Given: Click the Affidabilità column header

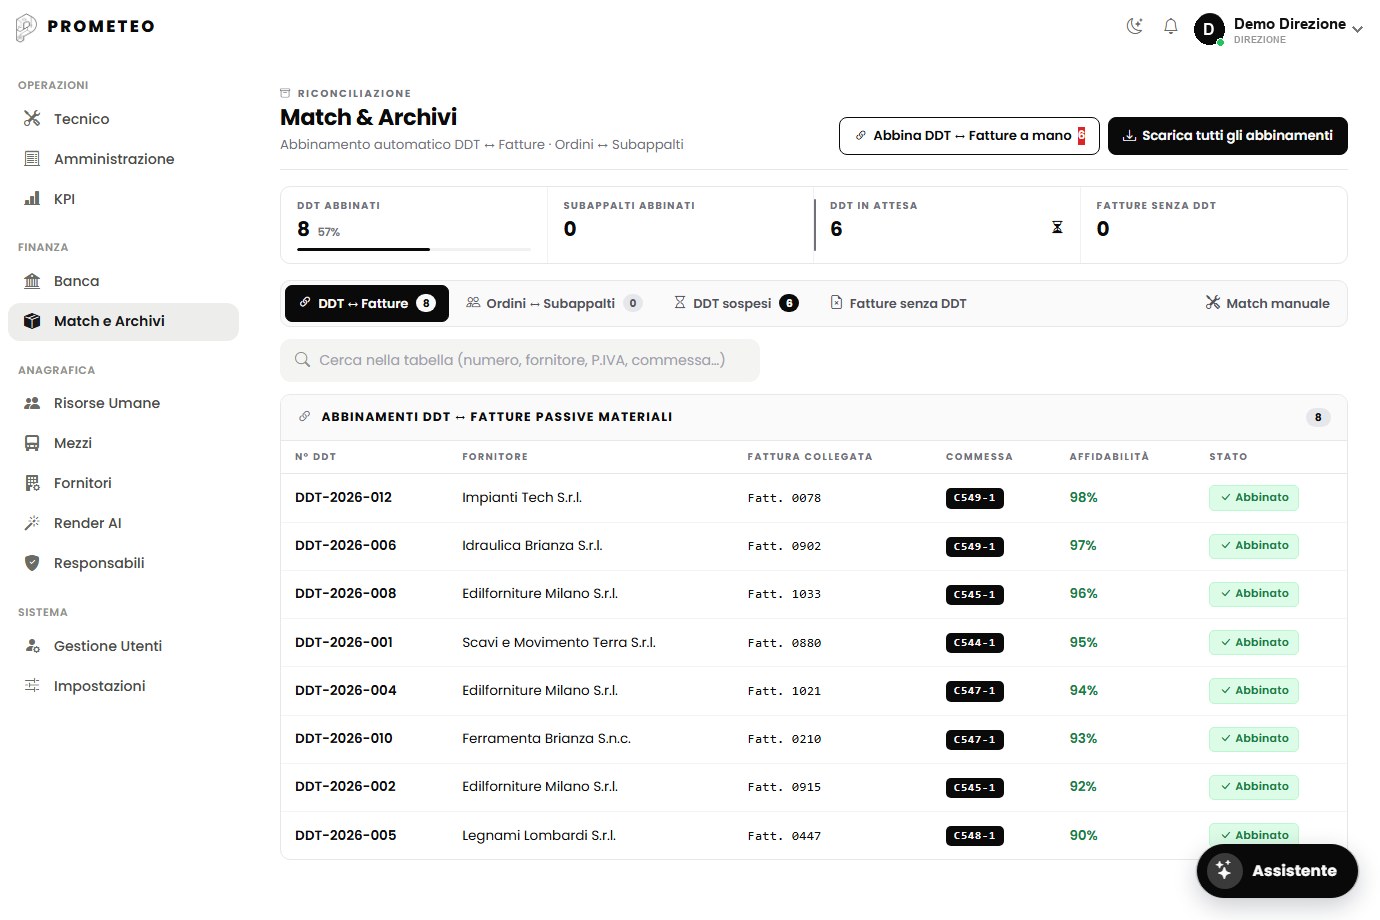Looking at the screenshot, I should point(1109,457).
